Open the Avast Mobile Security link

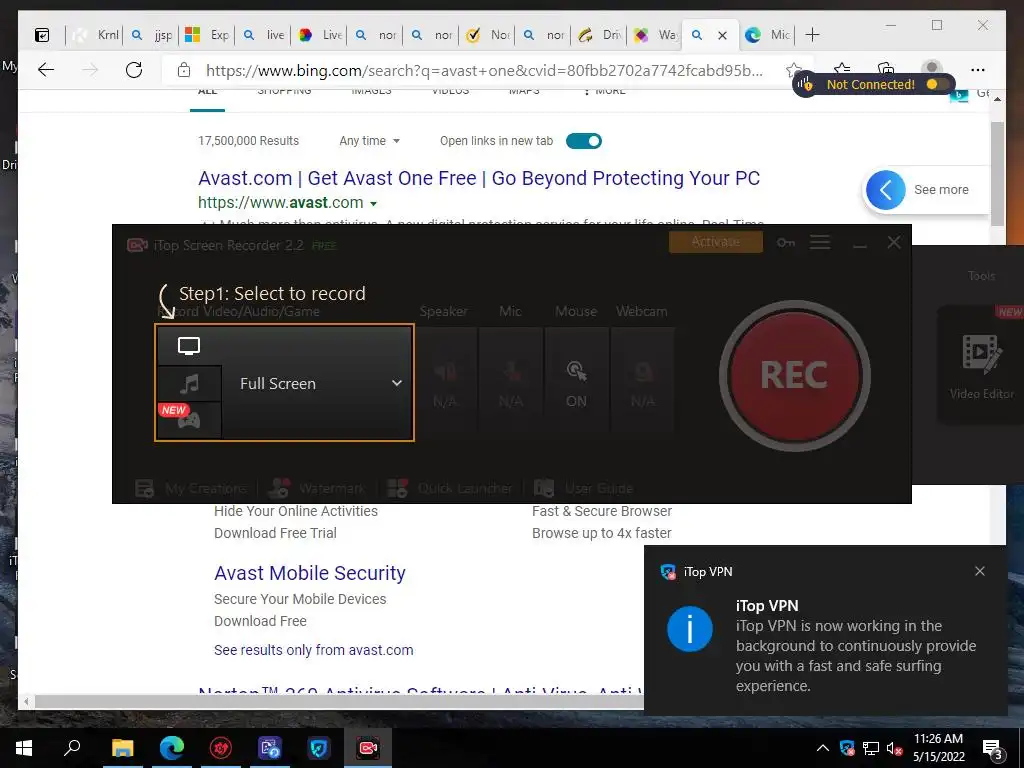point(310,573)
